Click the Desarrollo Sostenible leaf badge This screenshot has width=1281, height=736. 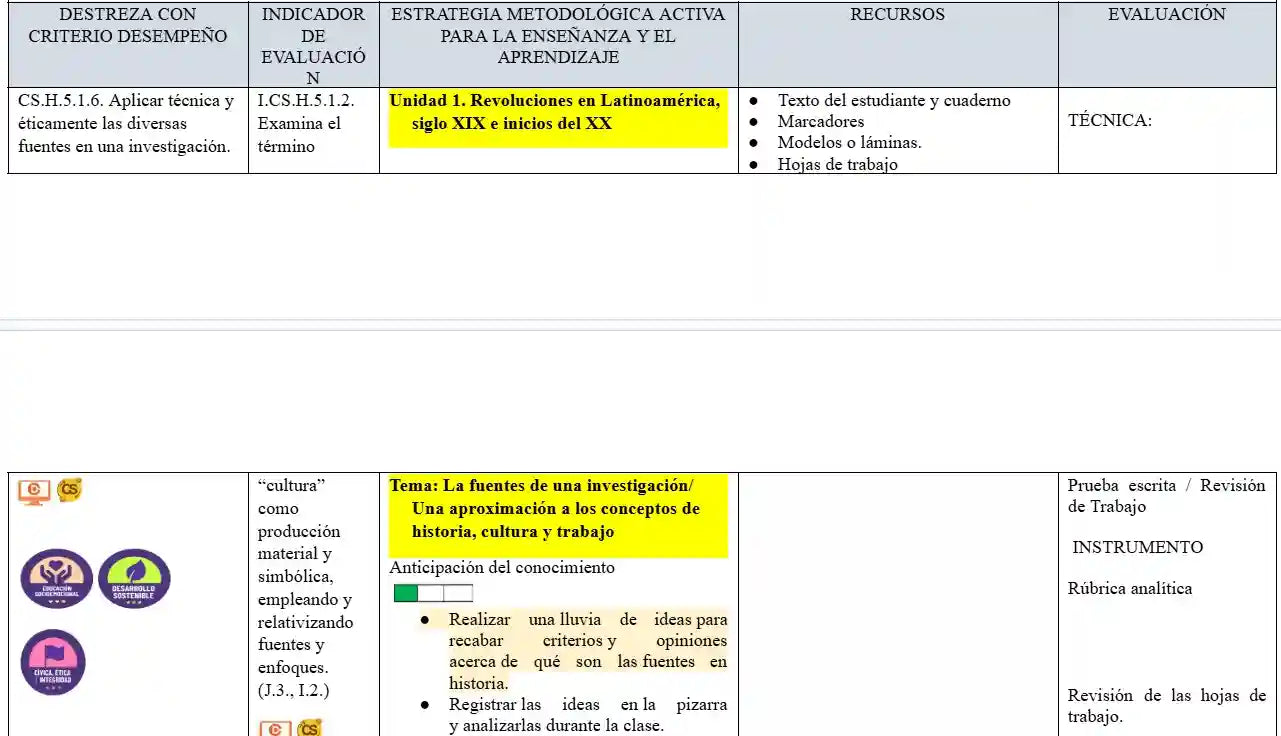(134, 579)
